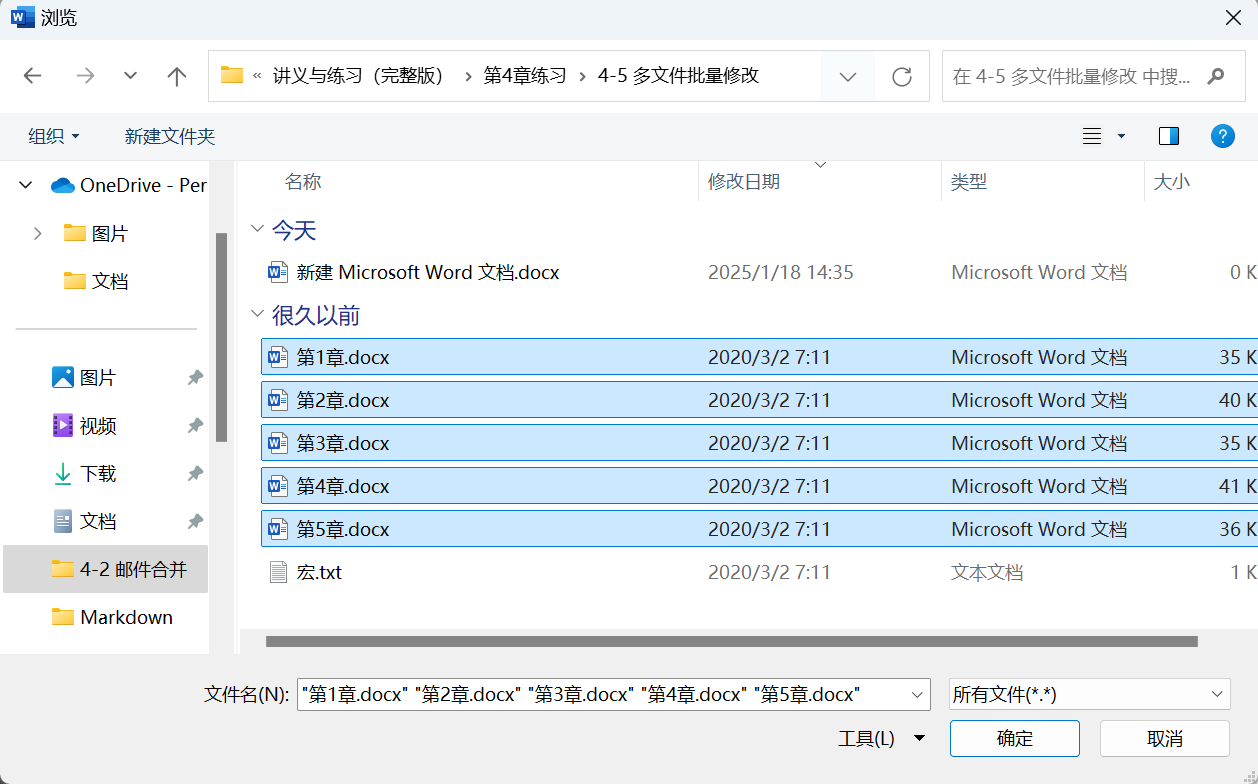1258x784 pixels.
Task: Click the pin icon next to 下载
Action: 196,473
